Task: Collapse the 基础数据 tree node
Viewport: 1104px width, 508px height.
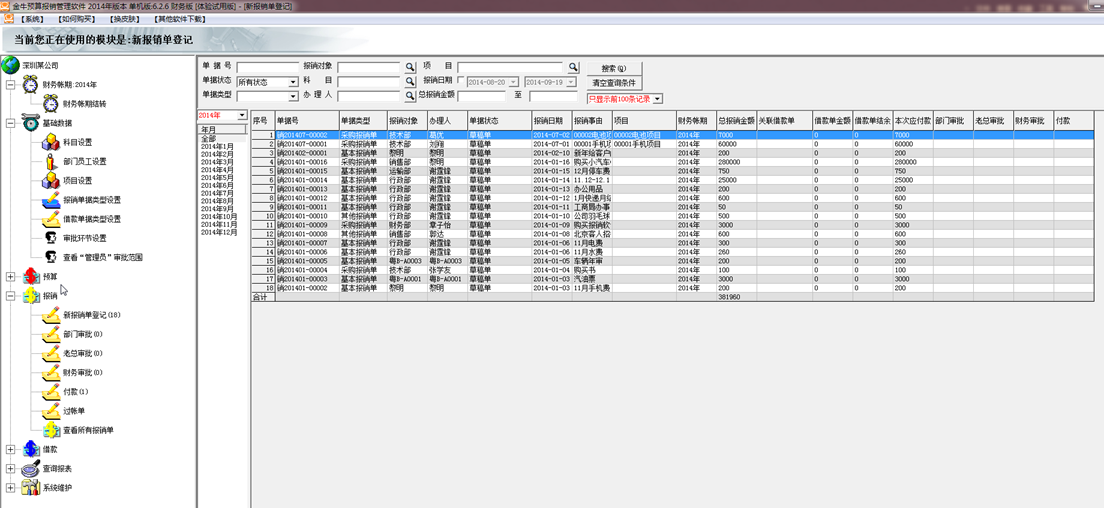Action: pyautogui.click(x=11, y=123)
